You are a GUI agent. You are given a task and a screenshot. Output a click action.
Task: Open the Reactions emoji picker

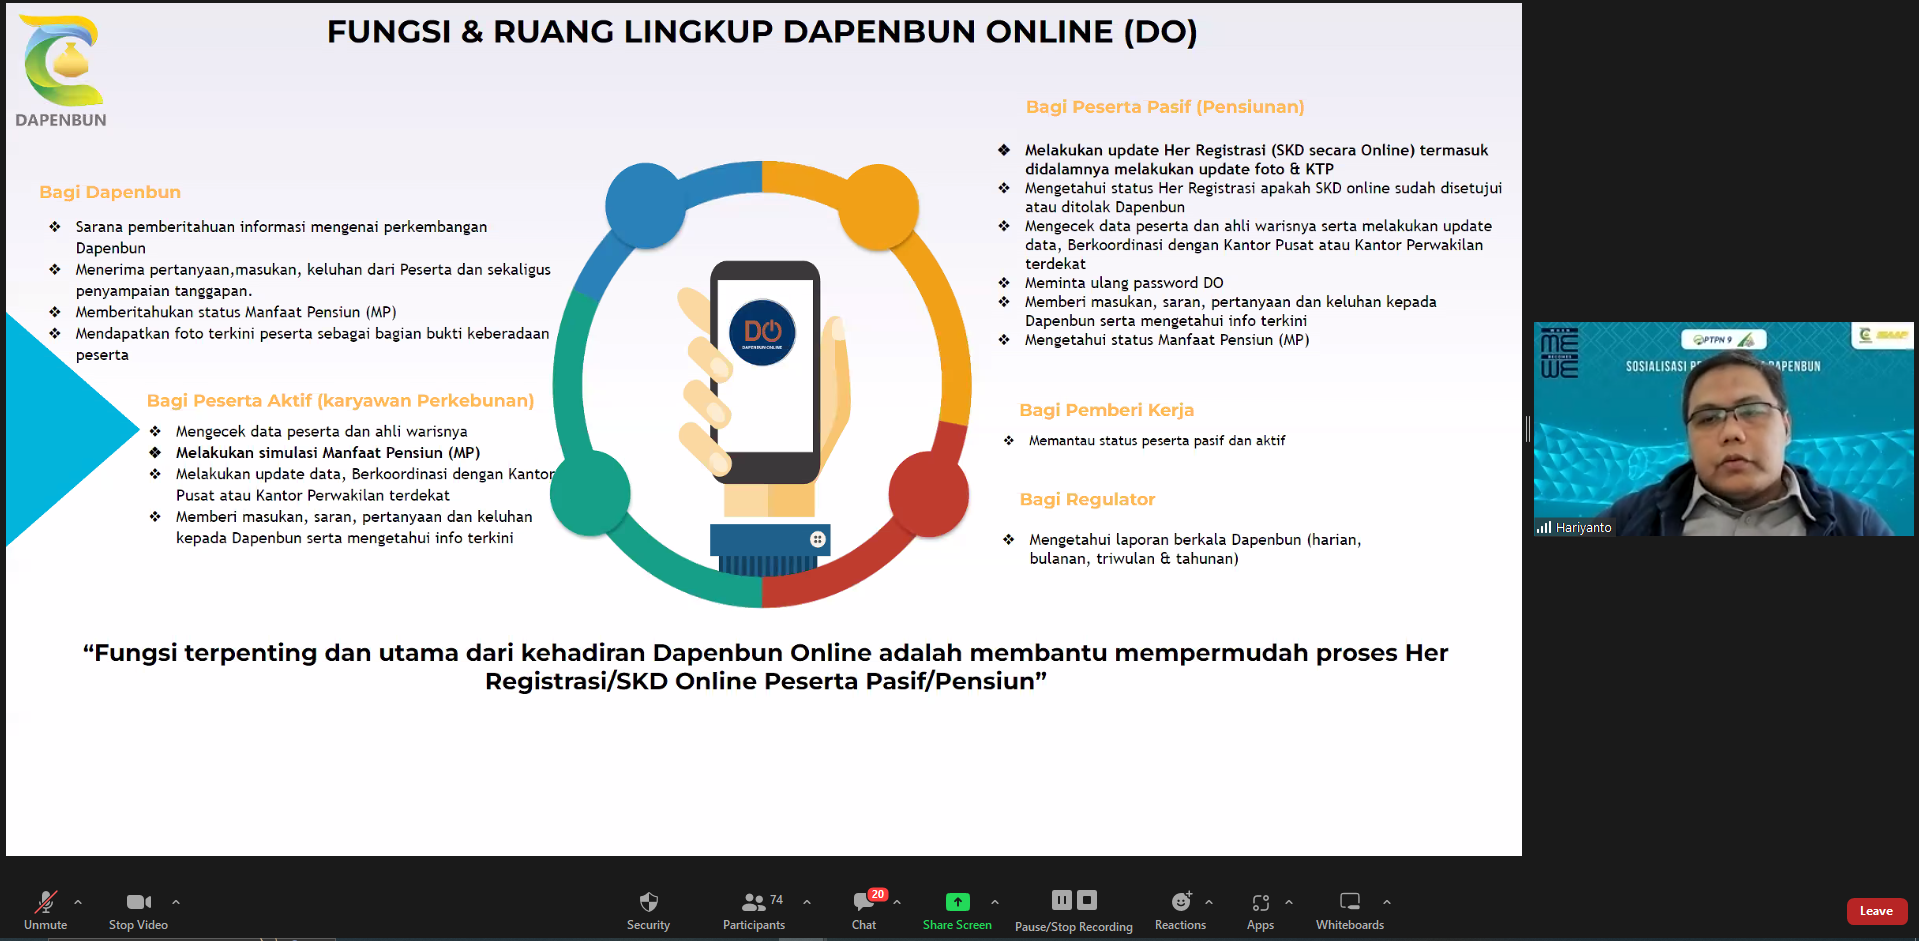pos(1180,910)
